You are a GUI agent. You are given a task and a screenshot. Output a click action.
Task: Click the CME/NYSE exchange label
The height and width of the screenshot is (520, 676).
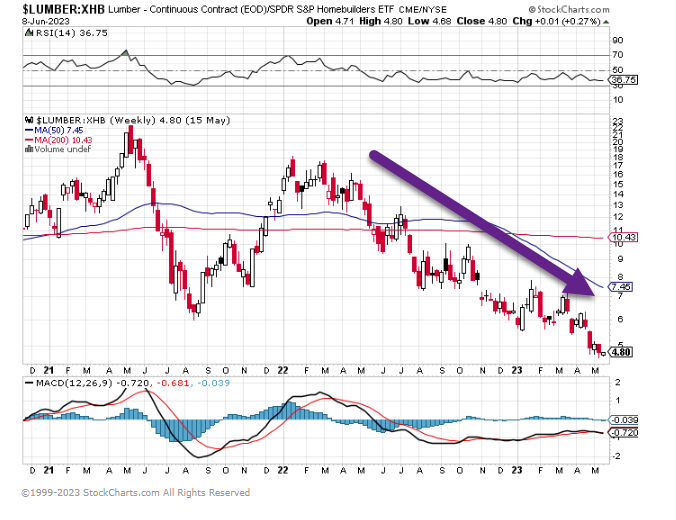[423, 9]
